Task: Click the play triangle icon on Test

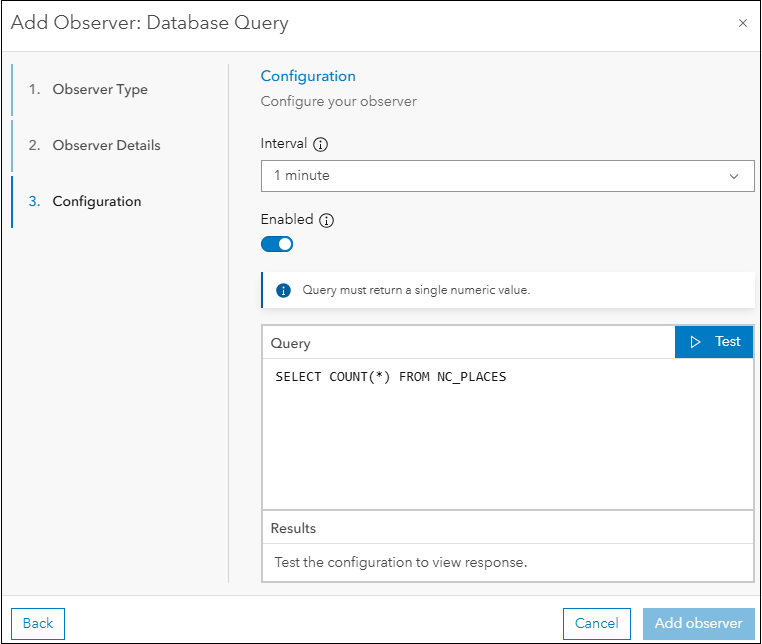Action: tap(696, 342)
